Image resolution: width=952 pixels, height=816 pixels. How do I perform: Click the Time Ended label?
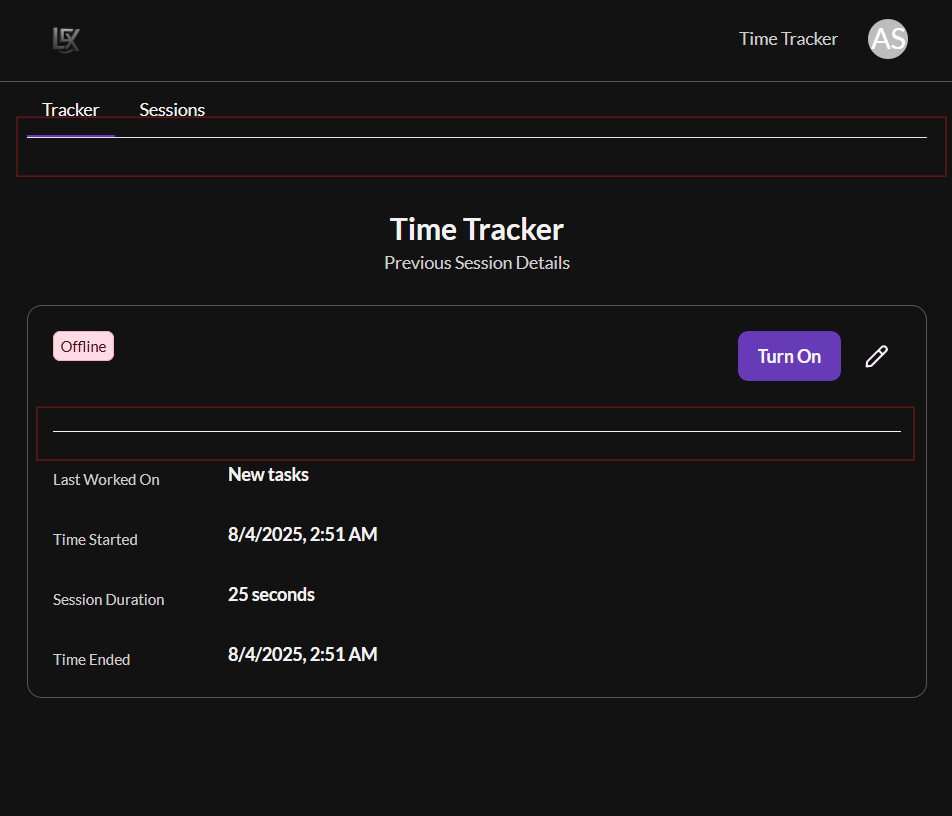click(x=92, y=660)
